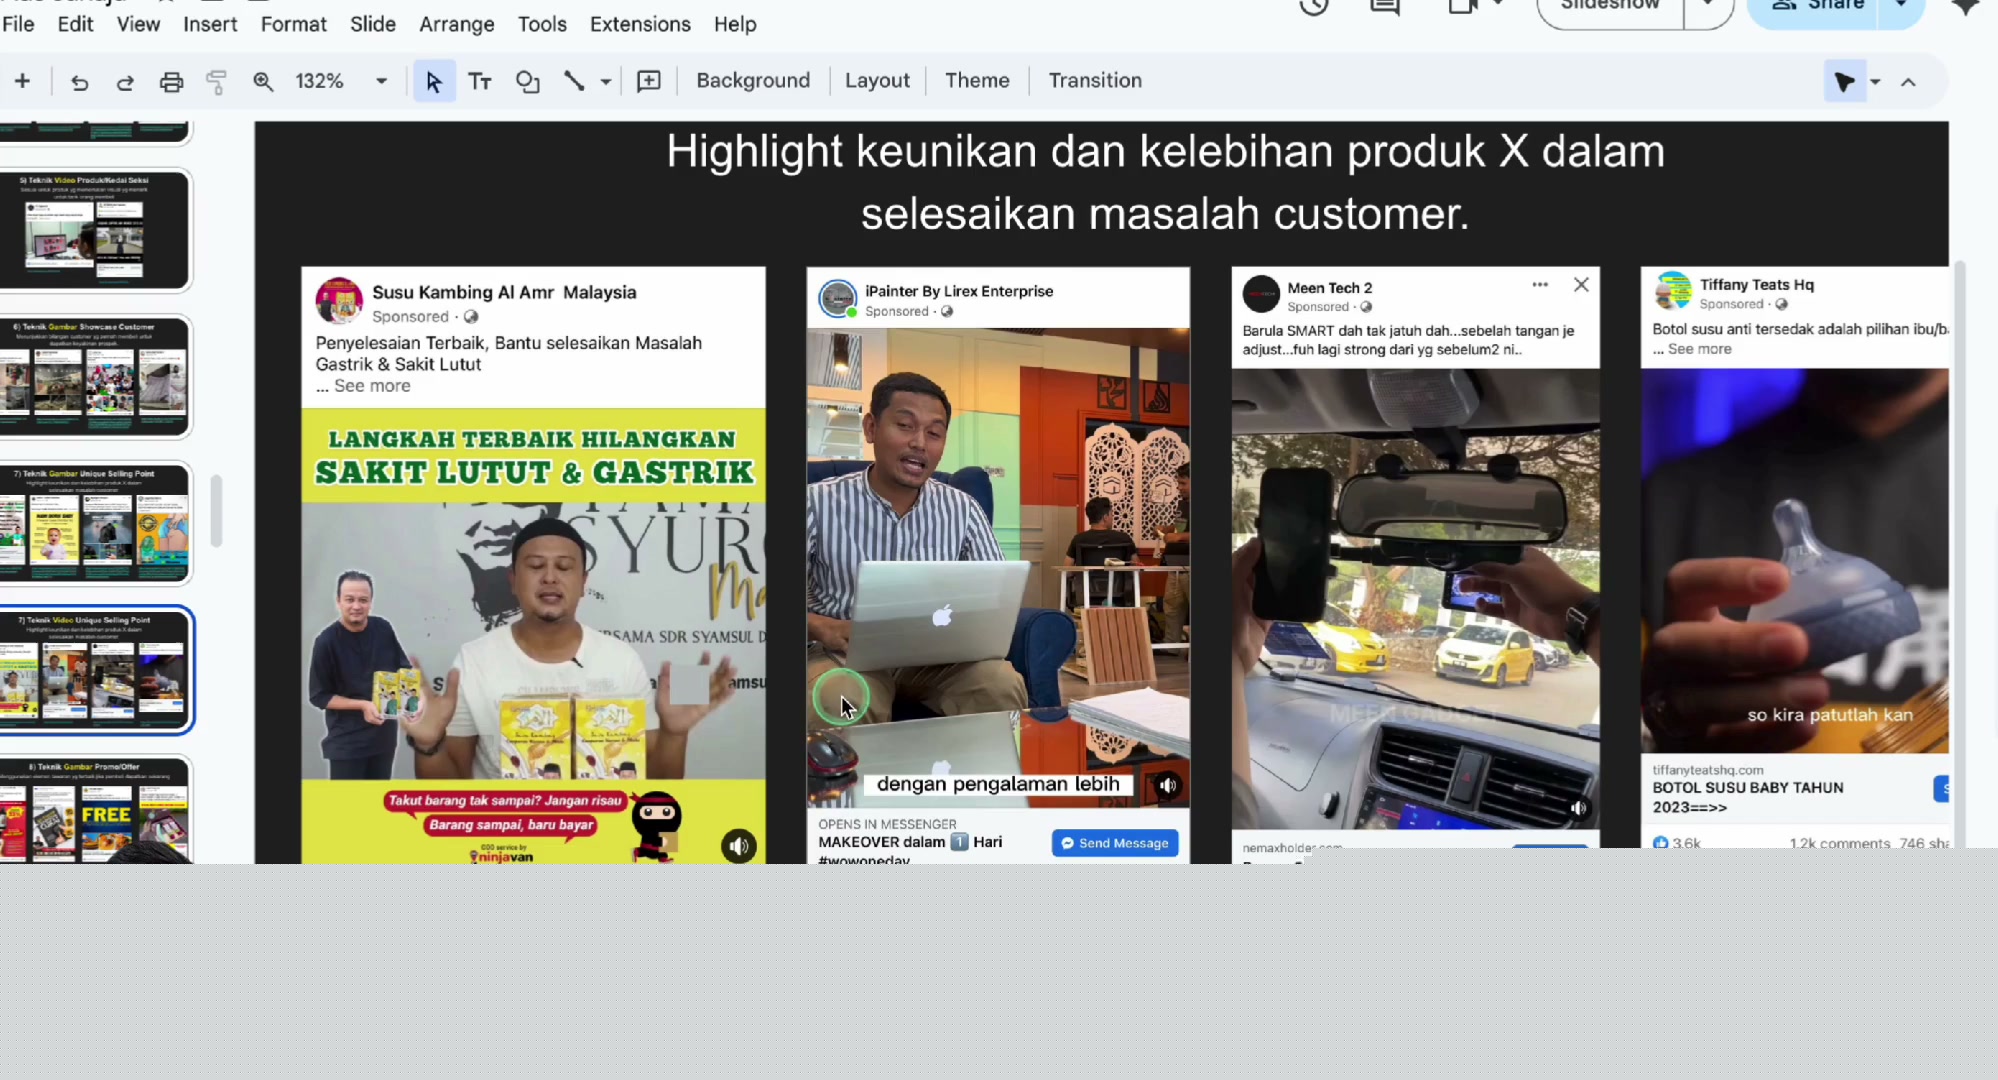Click See more on Susu Kambing post
This screenshot has width=1998, height=1080.
[x=372, y=386]
